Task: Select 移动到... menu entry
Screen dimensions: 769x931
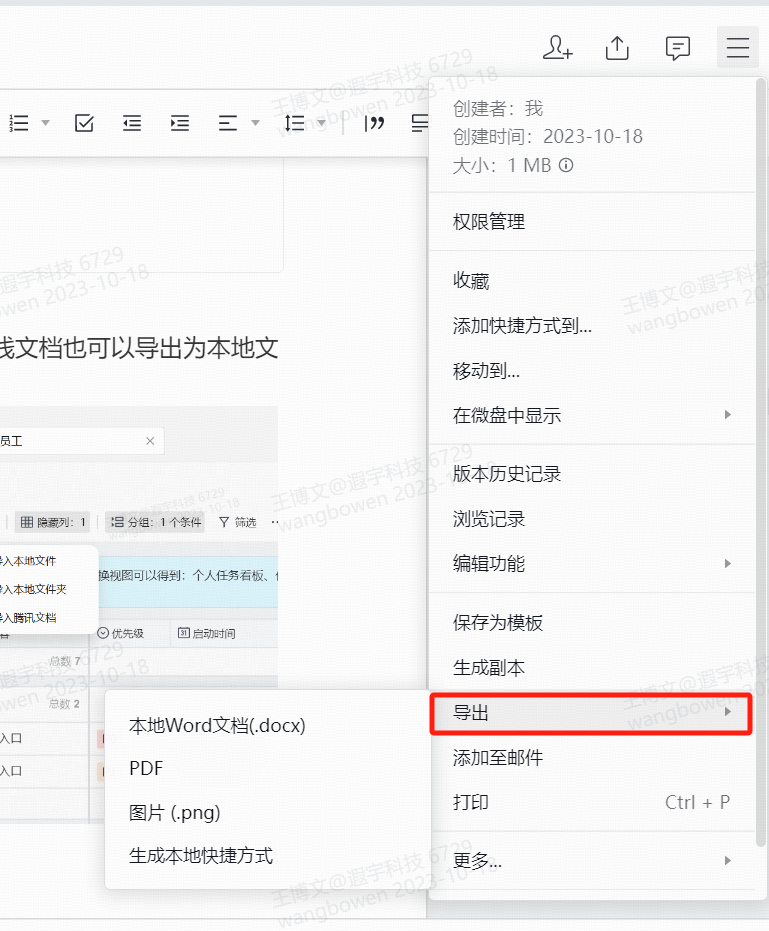Action: pos(592,370)
